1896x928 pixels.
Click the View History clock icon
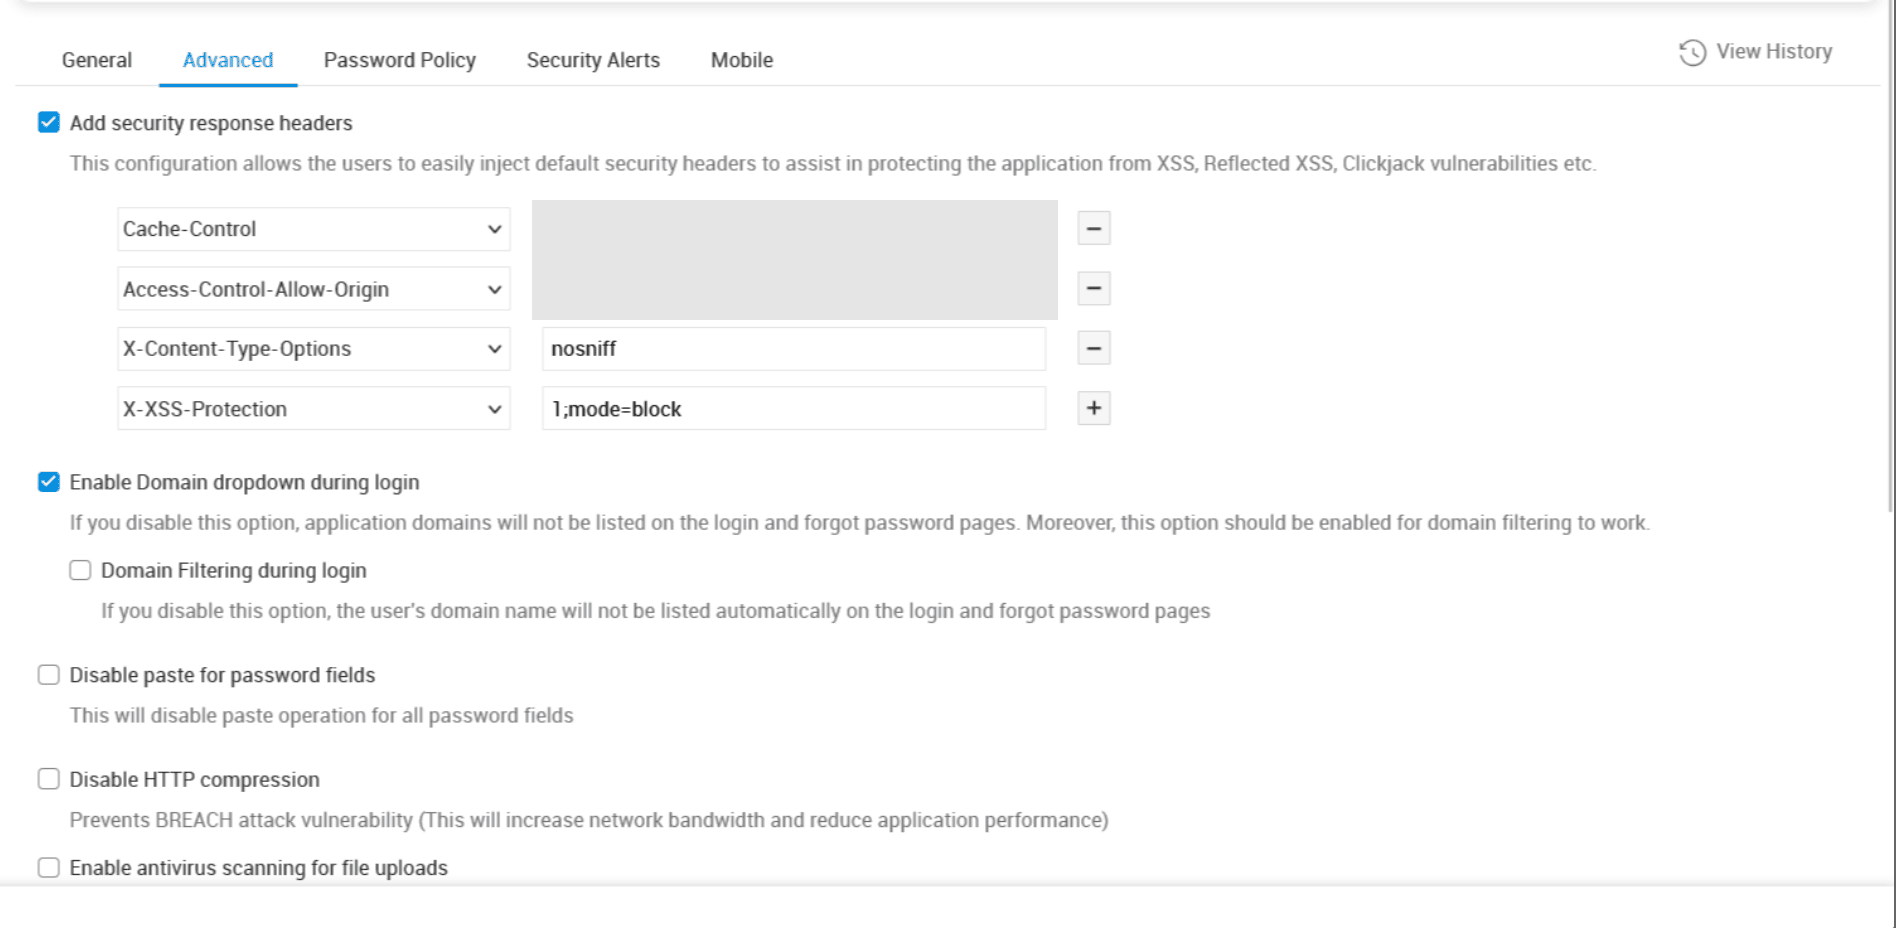click(x=1692, y=52)
